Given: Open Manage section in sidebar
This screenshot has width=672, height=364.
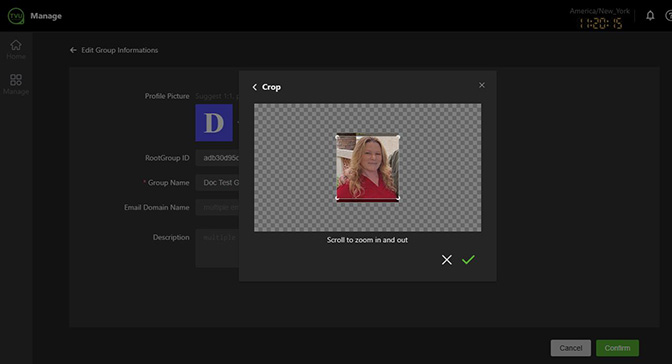Looking at the screenshot, I should [x=16, y=84].
